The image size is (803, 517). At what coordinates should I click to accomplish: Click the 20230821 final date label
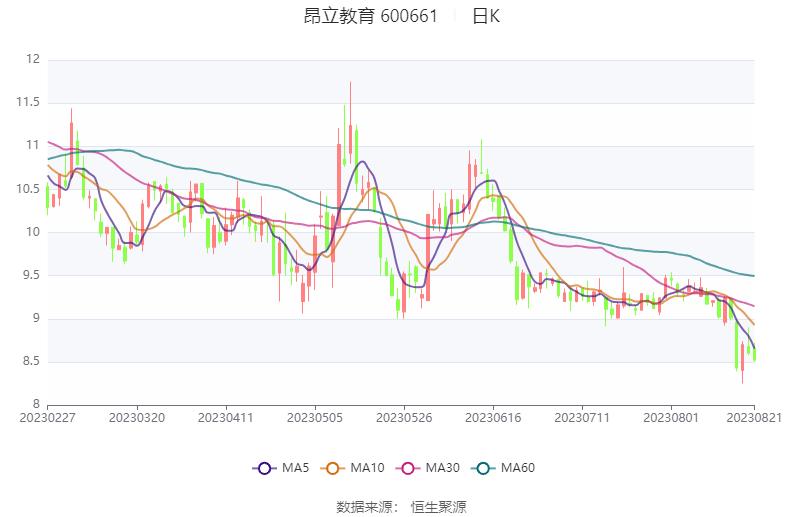pyautogui.click(x=754, y=416)
